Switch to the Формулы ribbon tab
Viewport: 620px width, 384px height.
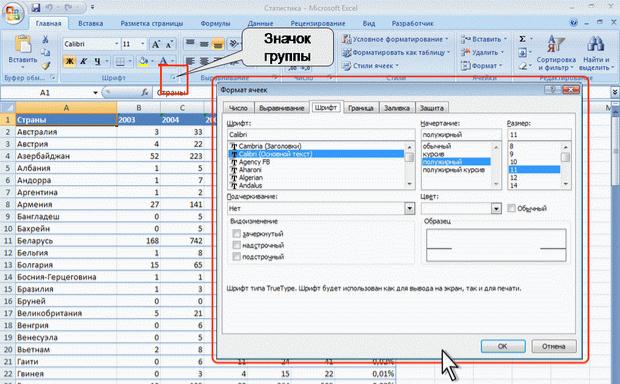pyautogui.click(x=215, y=23)
